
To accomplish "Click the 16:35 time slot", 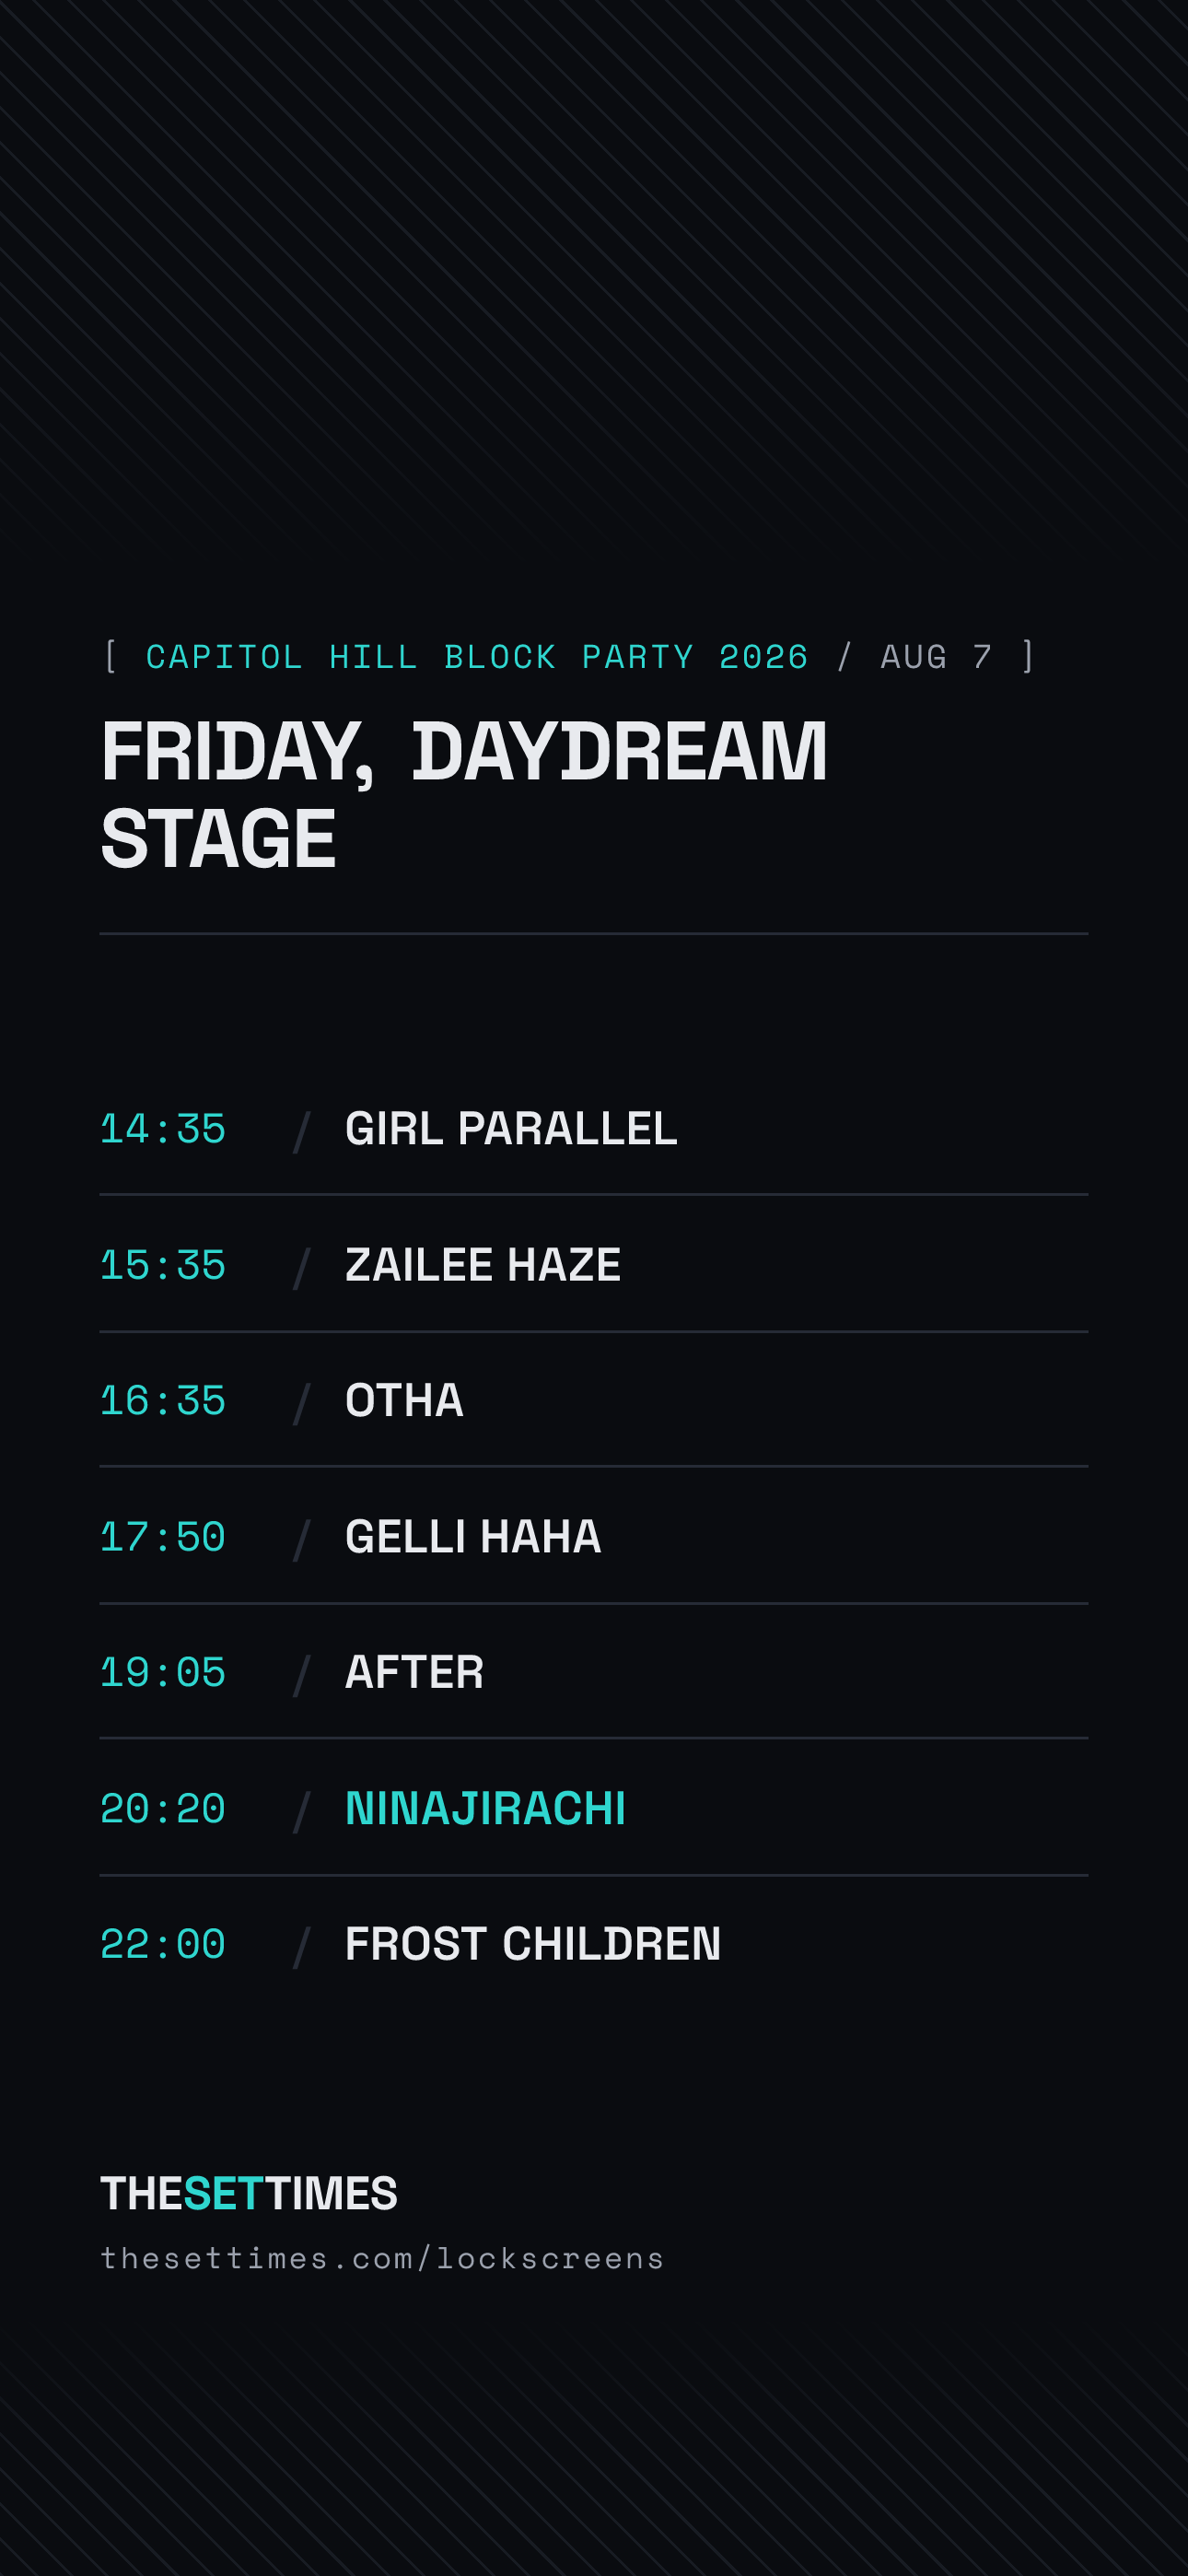I will click(163, 1402).
